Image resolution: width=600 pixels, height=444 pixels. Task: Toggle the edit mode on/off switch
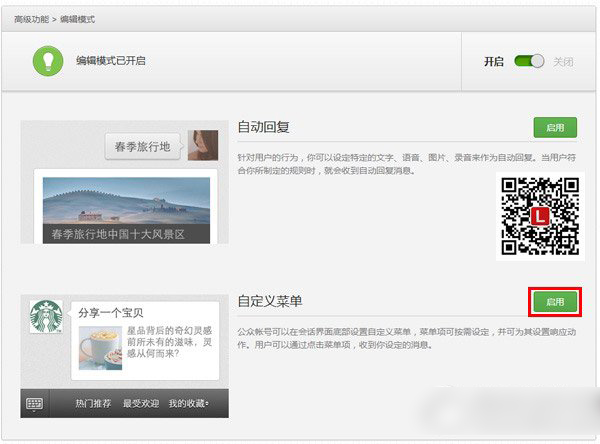coord(529,61)
